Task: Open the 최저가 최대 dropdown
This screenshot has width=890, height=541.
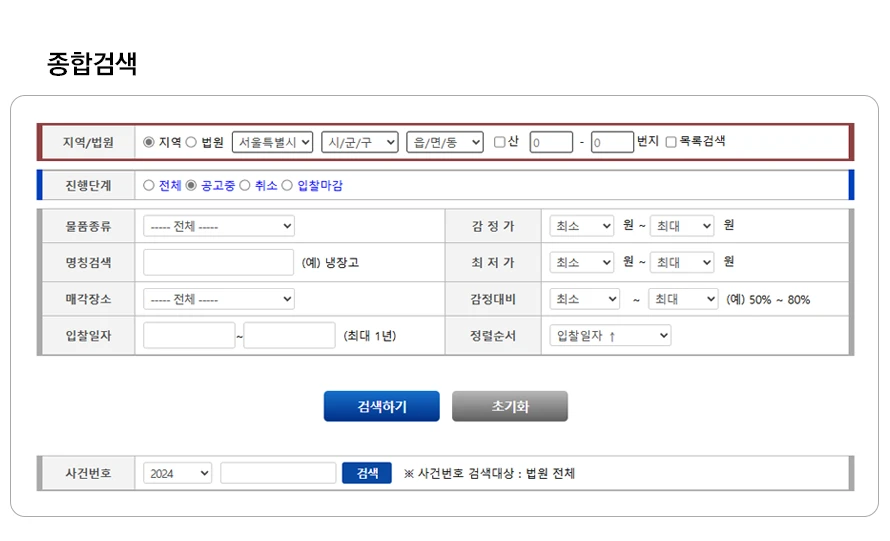Action: point(682,262)
